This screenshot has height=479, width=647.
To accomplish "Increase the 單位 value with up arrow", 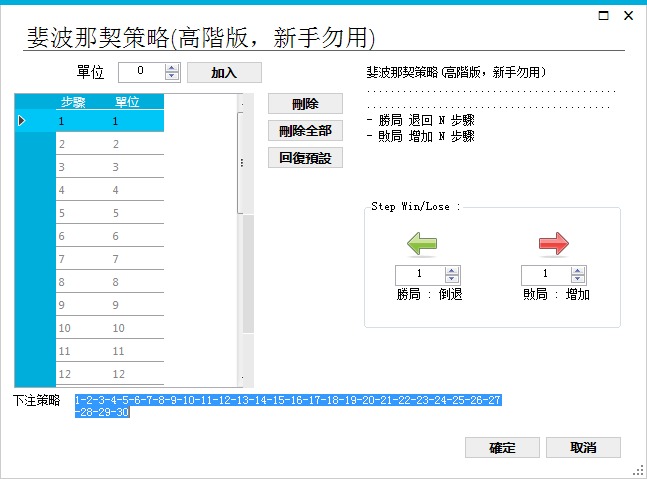I will 171,68.
